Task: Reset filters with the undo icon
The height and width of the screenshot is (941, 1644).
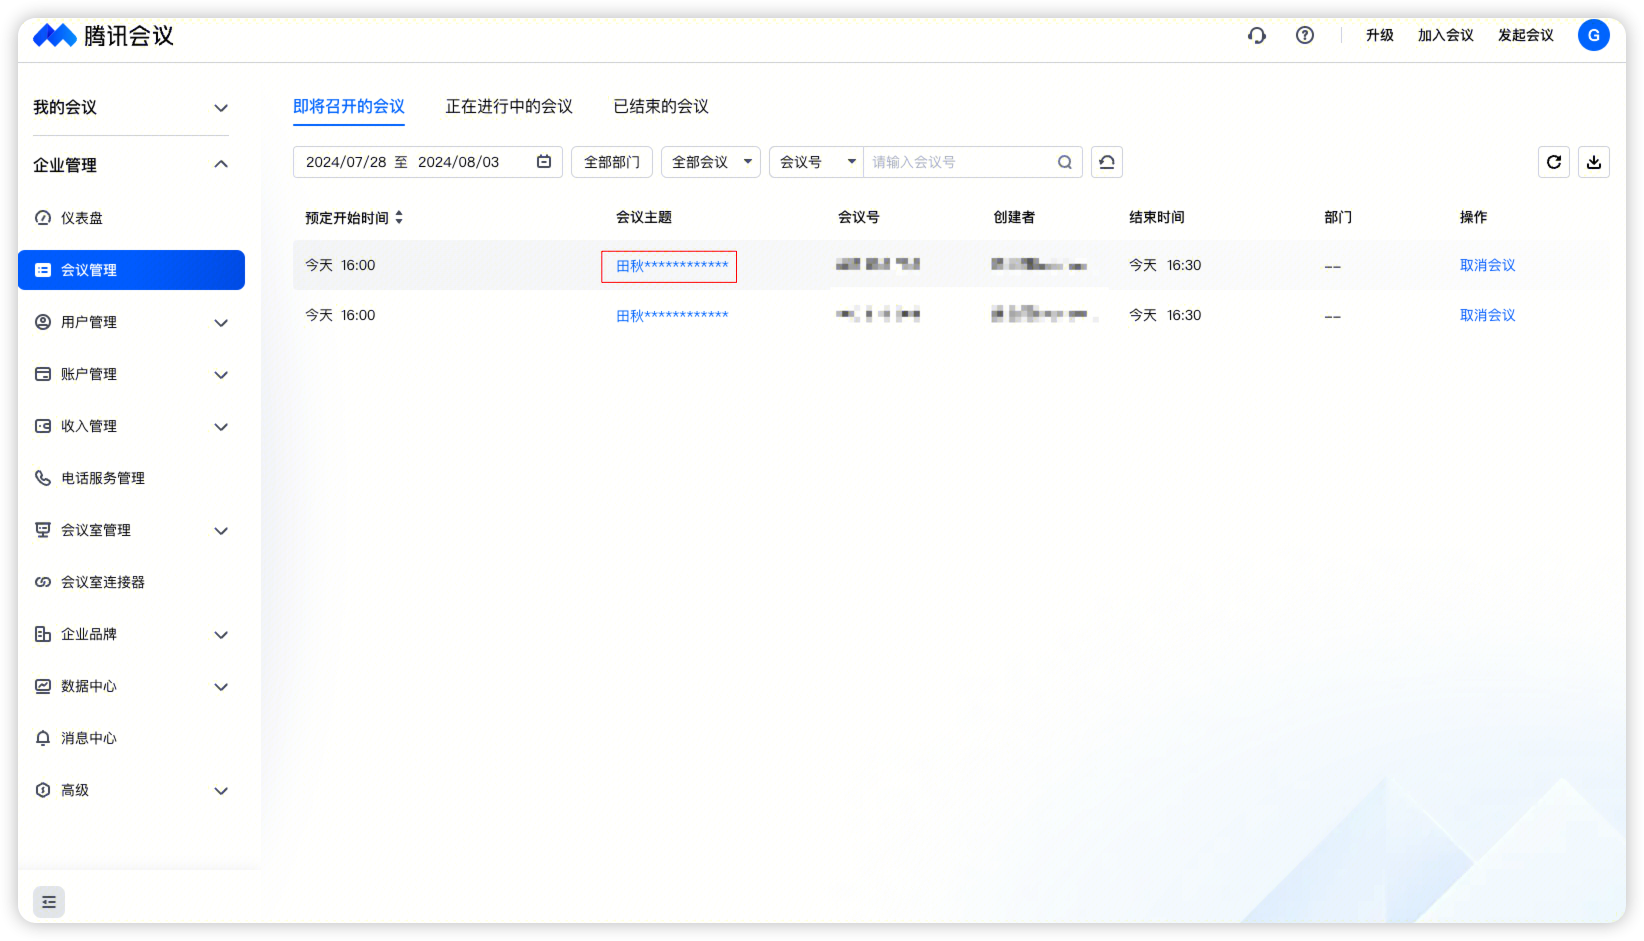Action: click(1107, 162)
